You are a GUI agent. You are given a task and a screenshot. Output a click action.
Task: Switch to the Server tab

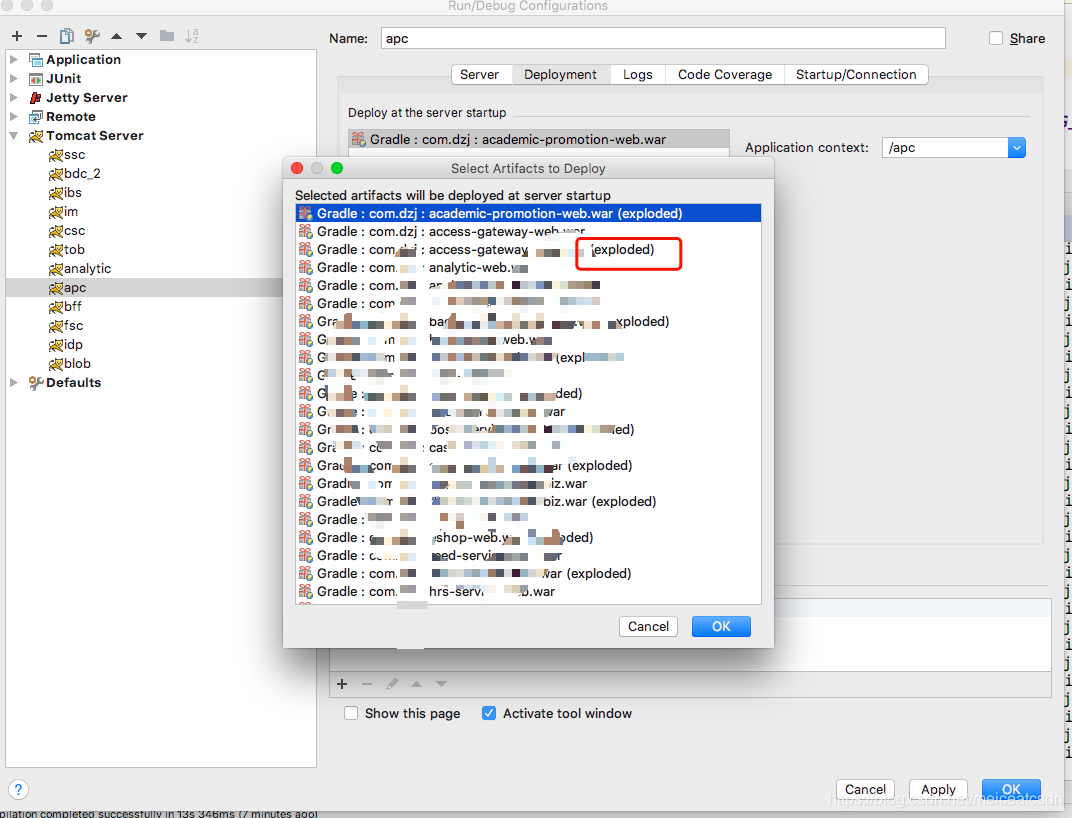click(x=479, y=75)
